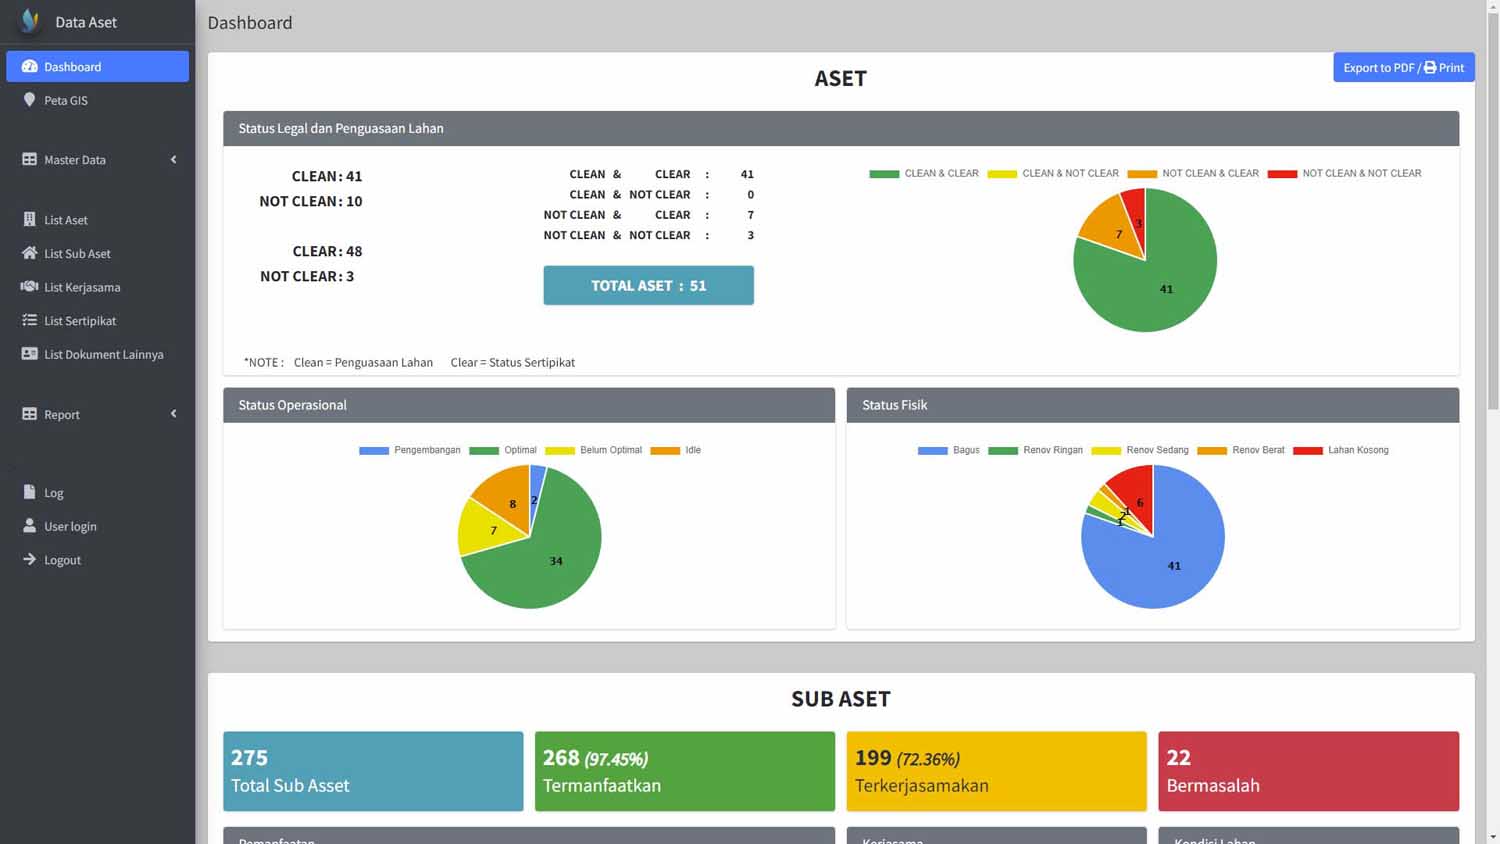
Task: Click the List Sertipikat list icon
Action: [29, 321]
